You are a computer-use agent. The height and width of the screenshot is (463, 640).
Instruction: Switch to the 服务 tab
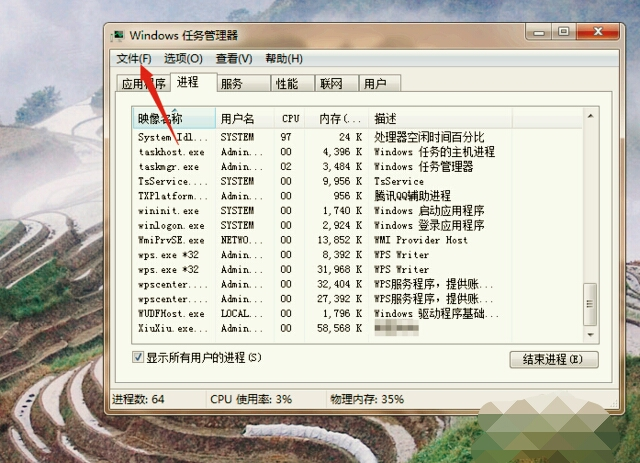click(x=244, y=84)
